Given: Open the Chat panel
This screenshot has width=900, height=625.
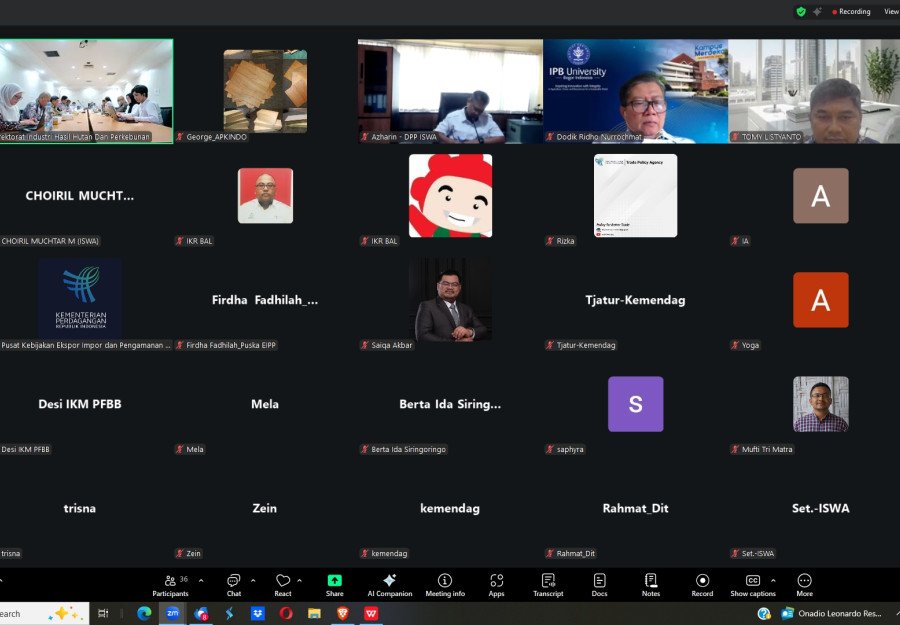Looking at the screenshot, I should click(x=233, y=584).
